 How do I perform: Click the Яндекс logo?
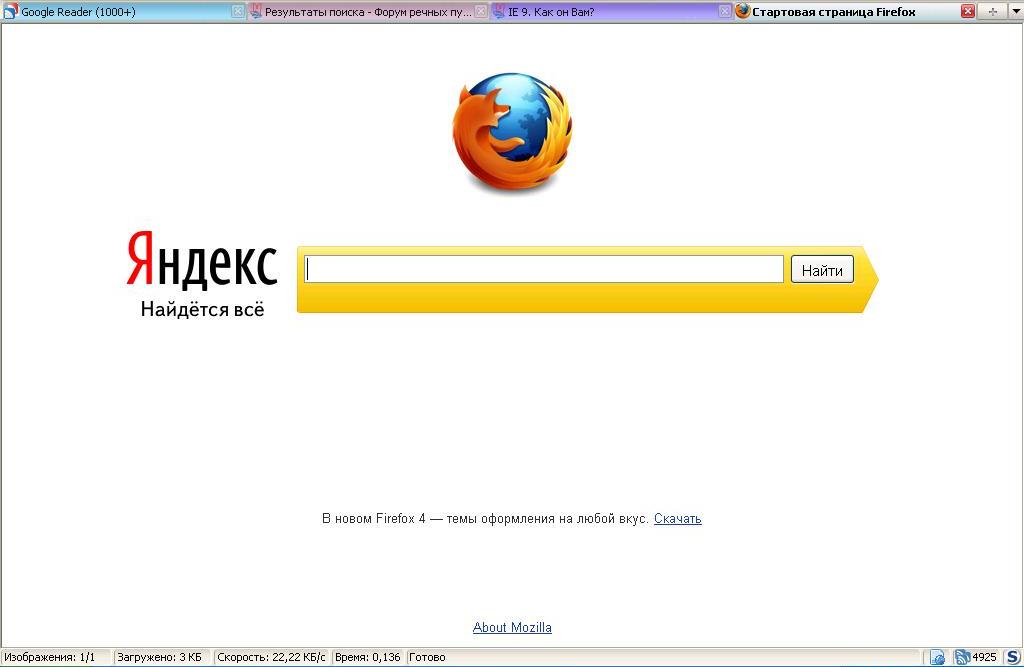tap(202, 261)
